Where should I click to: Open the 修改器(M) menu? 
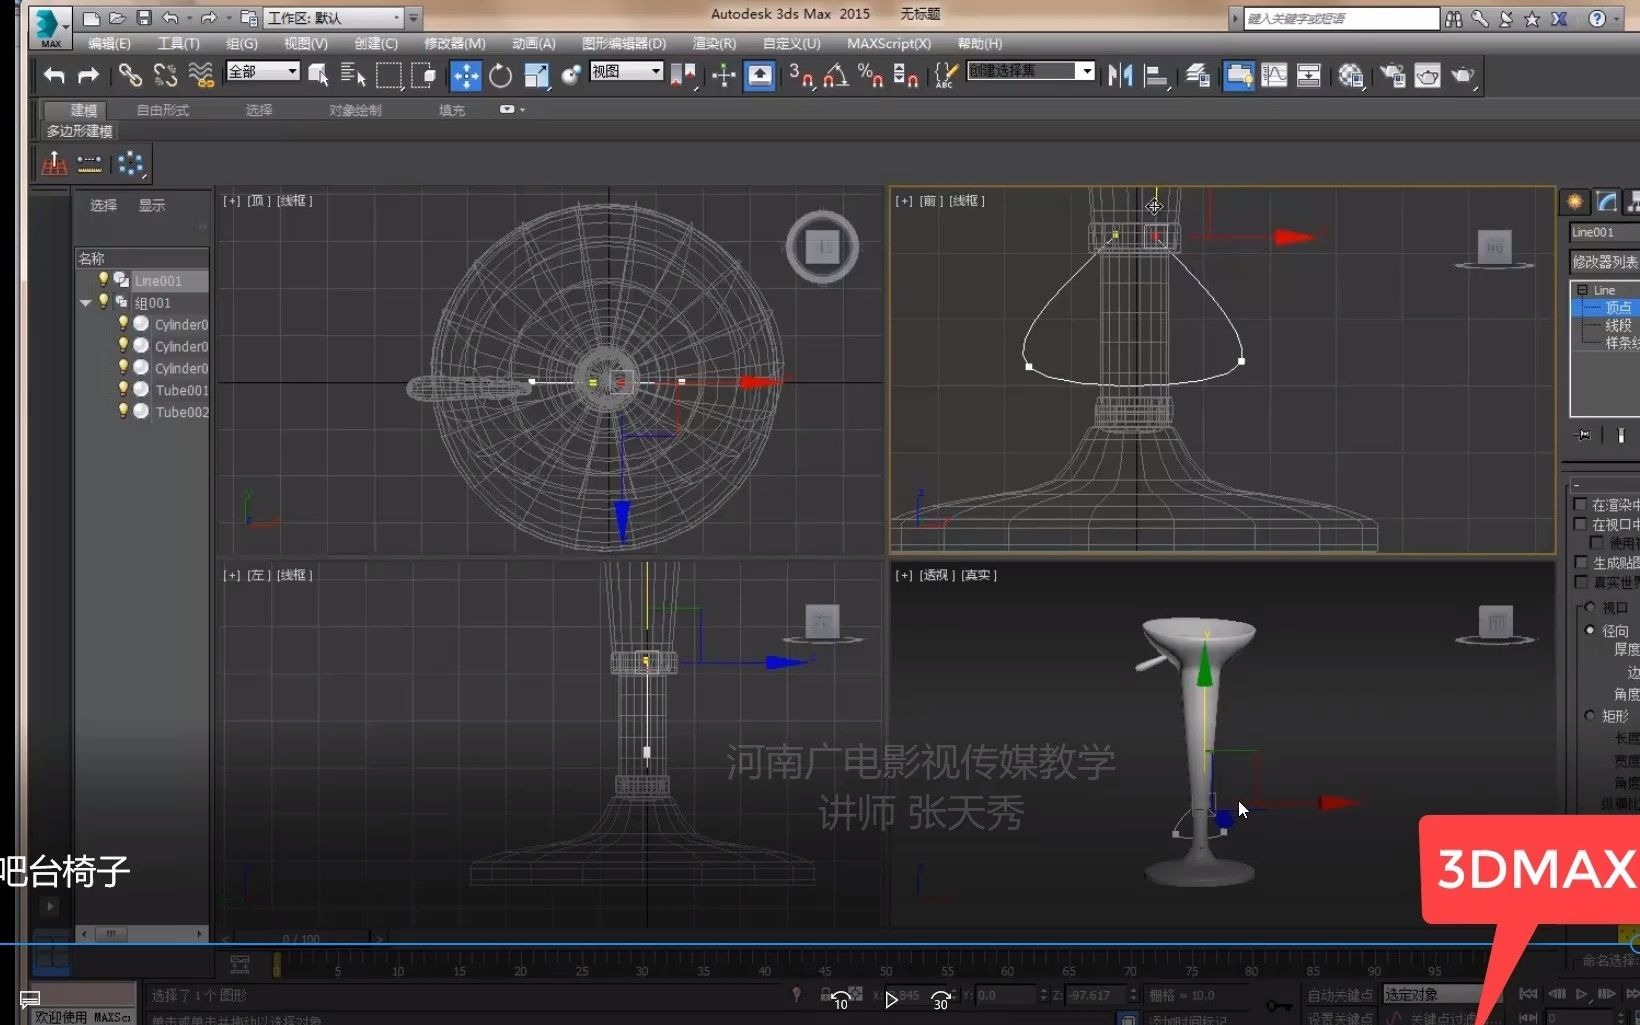click(x=454, y=43)
